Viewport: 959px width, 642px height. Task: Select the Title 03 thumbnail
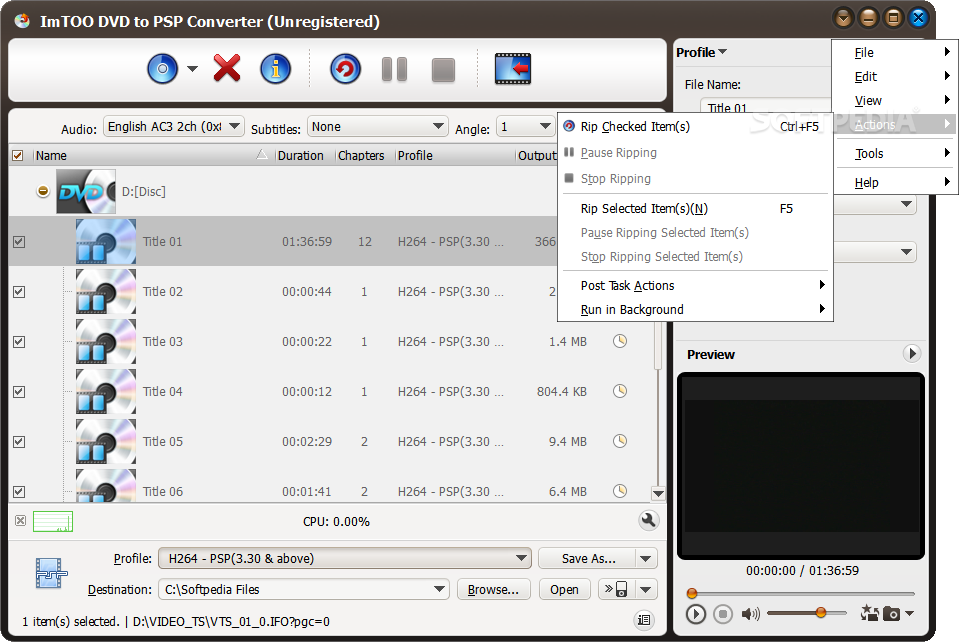pos(106,342)
